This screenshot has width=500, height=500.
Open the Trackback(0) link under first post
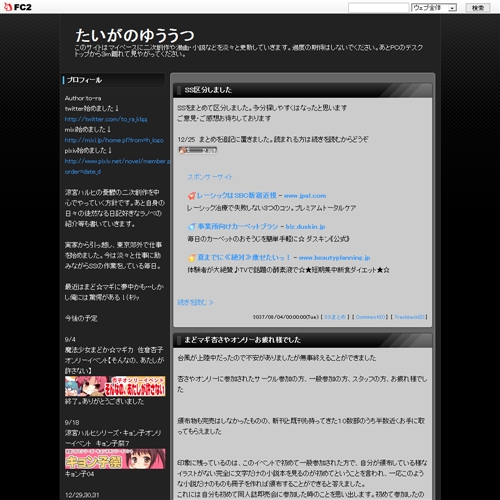[409, 317]
